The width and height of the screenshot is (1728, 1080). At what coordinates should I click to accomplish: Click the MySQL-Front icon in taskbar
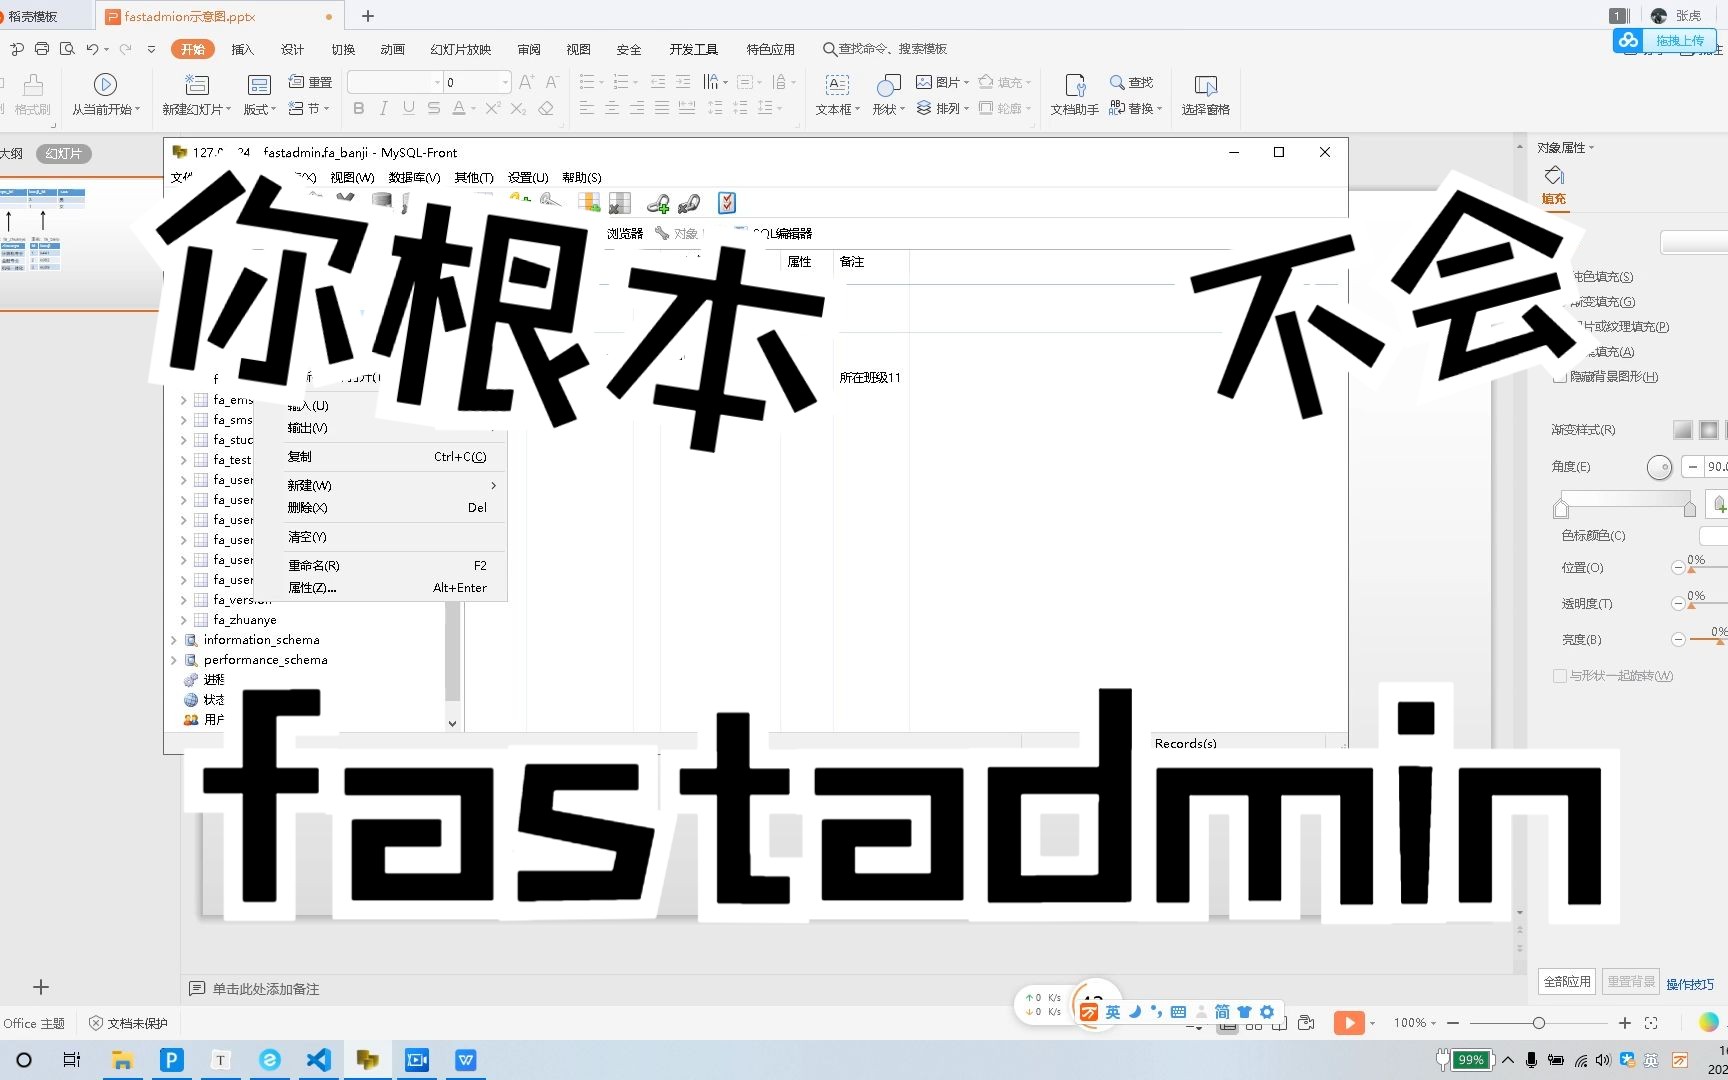pos(368,1060)
